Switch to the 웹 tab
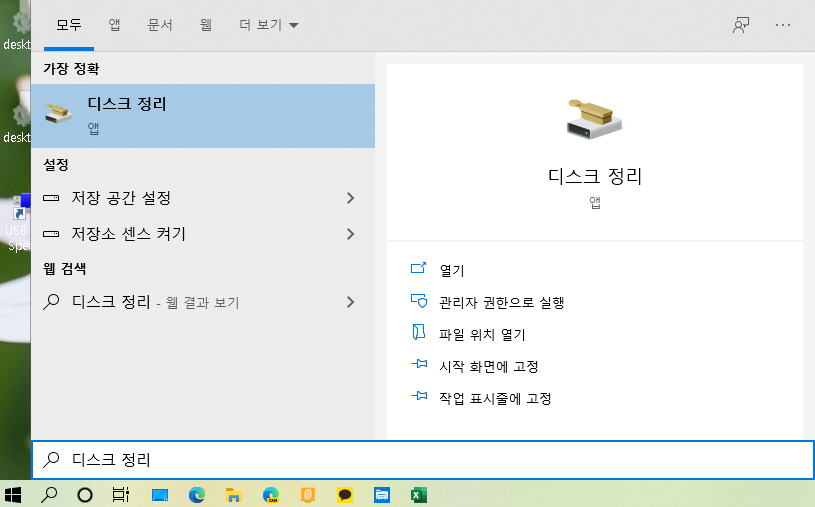 tap(206, 25)
